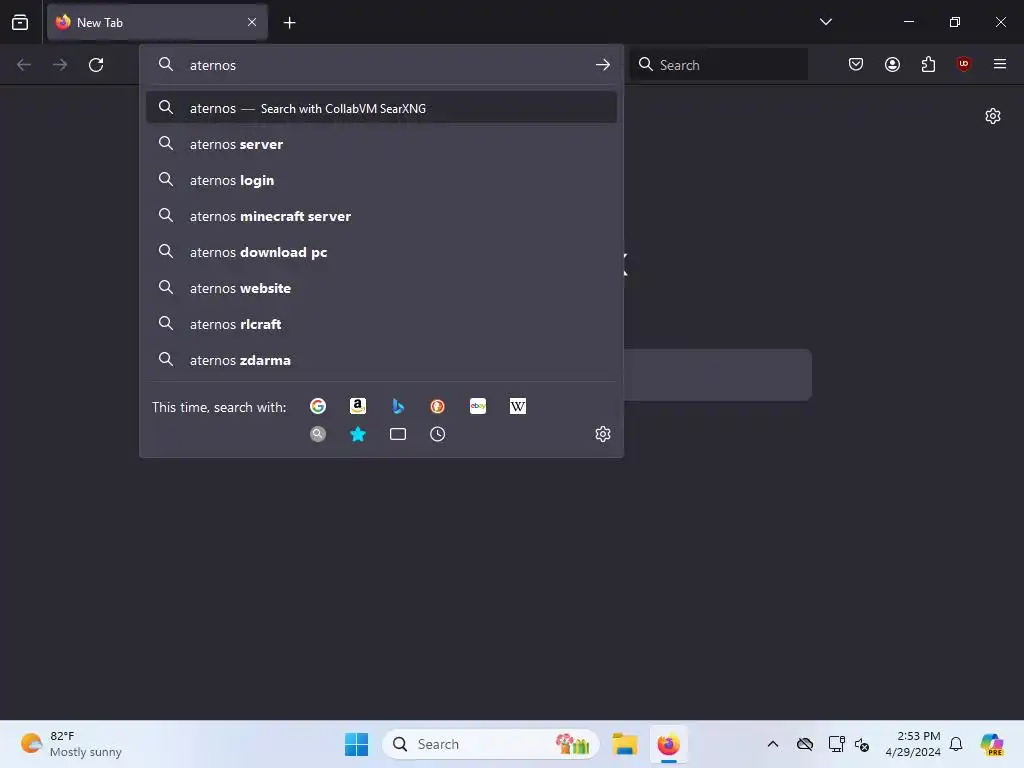Choose the 'aternos rlcraft' suggestion
Viewport: 1024px width, 768px height.
pos(381,323)
